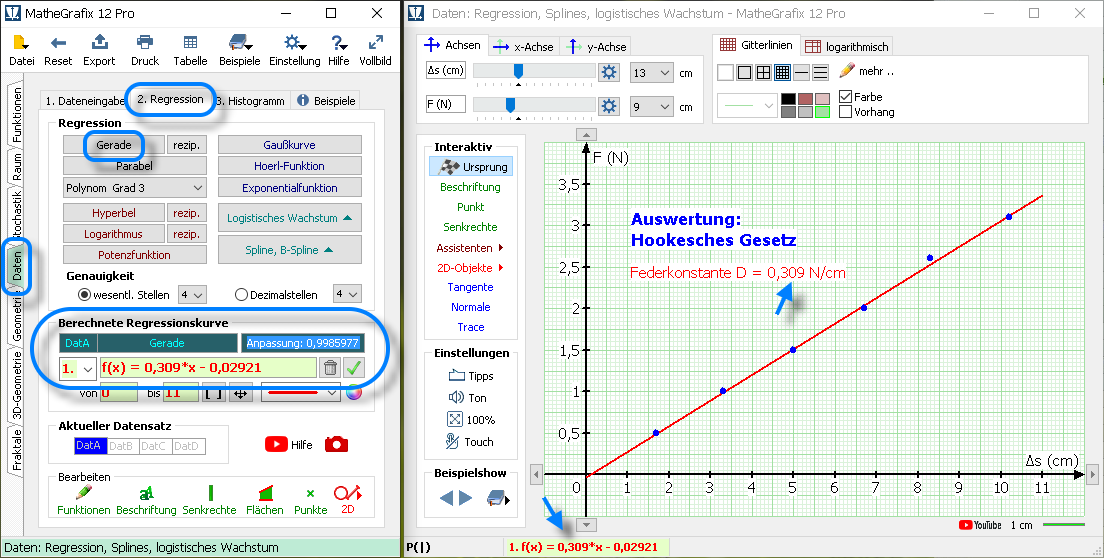Open the x-axis length dropdown showing 13
The height and width of the screenshot is (558, 1104).
click(652, 72)
